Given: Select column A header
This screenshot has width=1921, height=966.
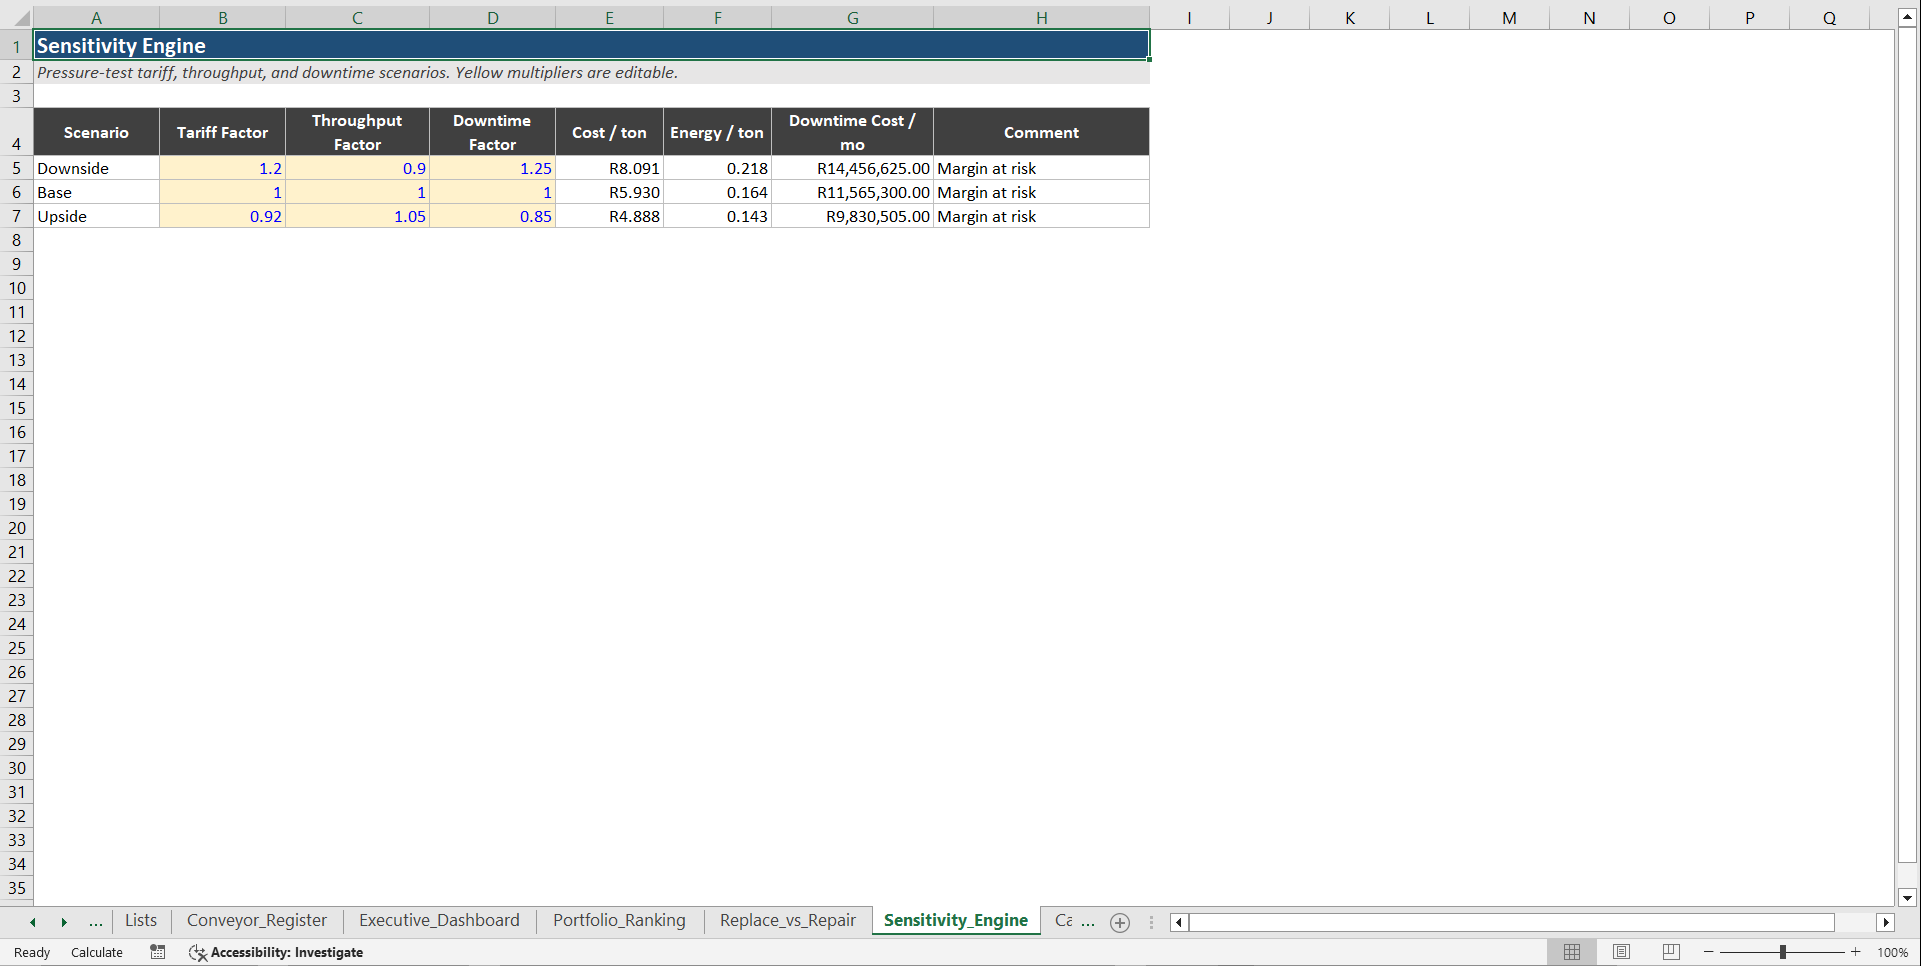Looking at the screenshot, I should (x=96, y=18).
